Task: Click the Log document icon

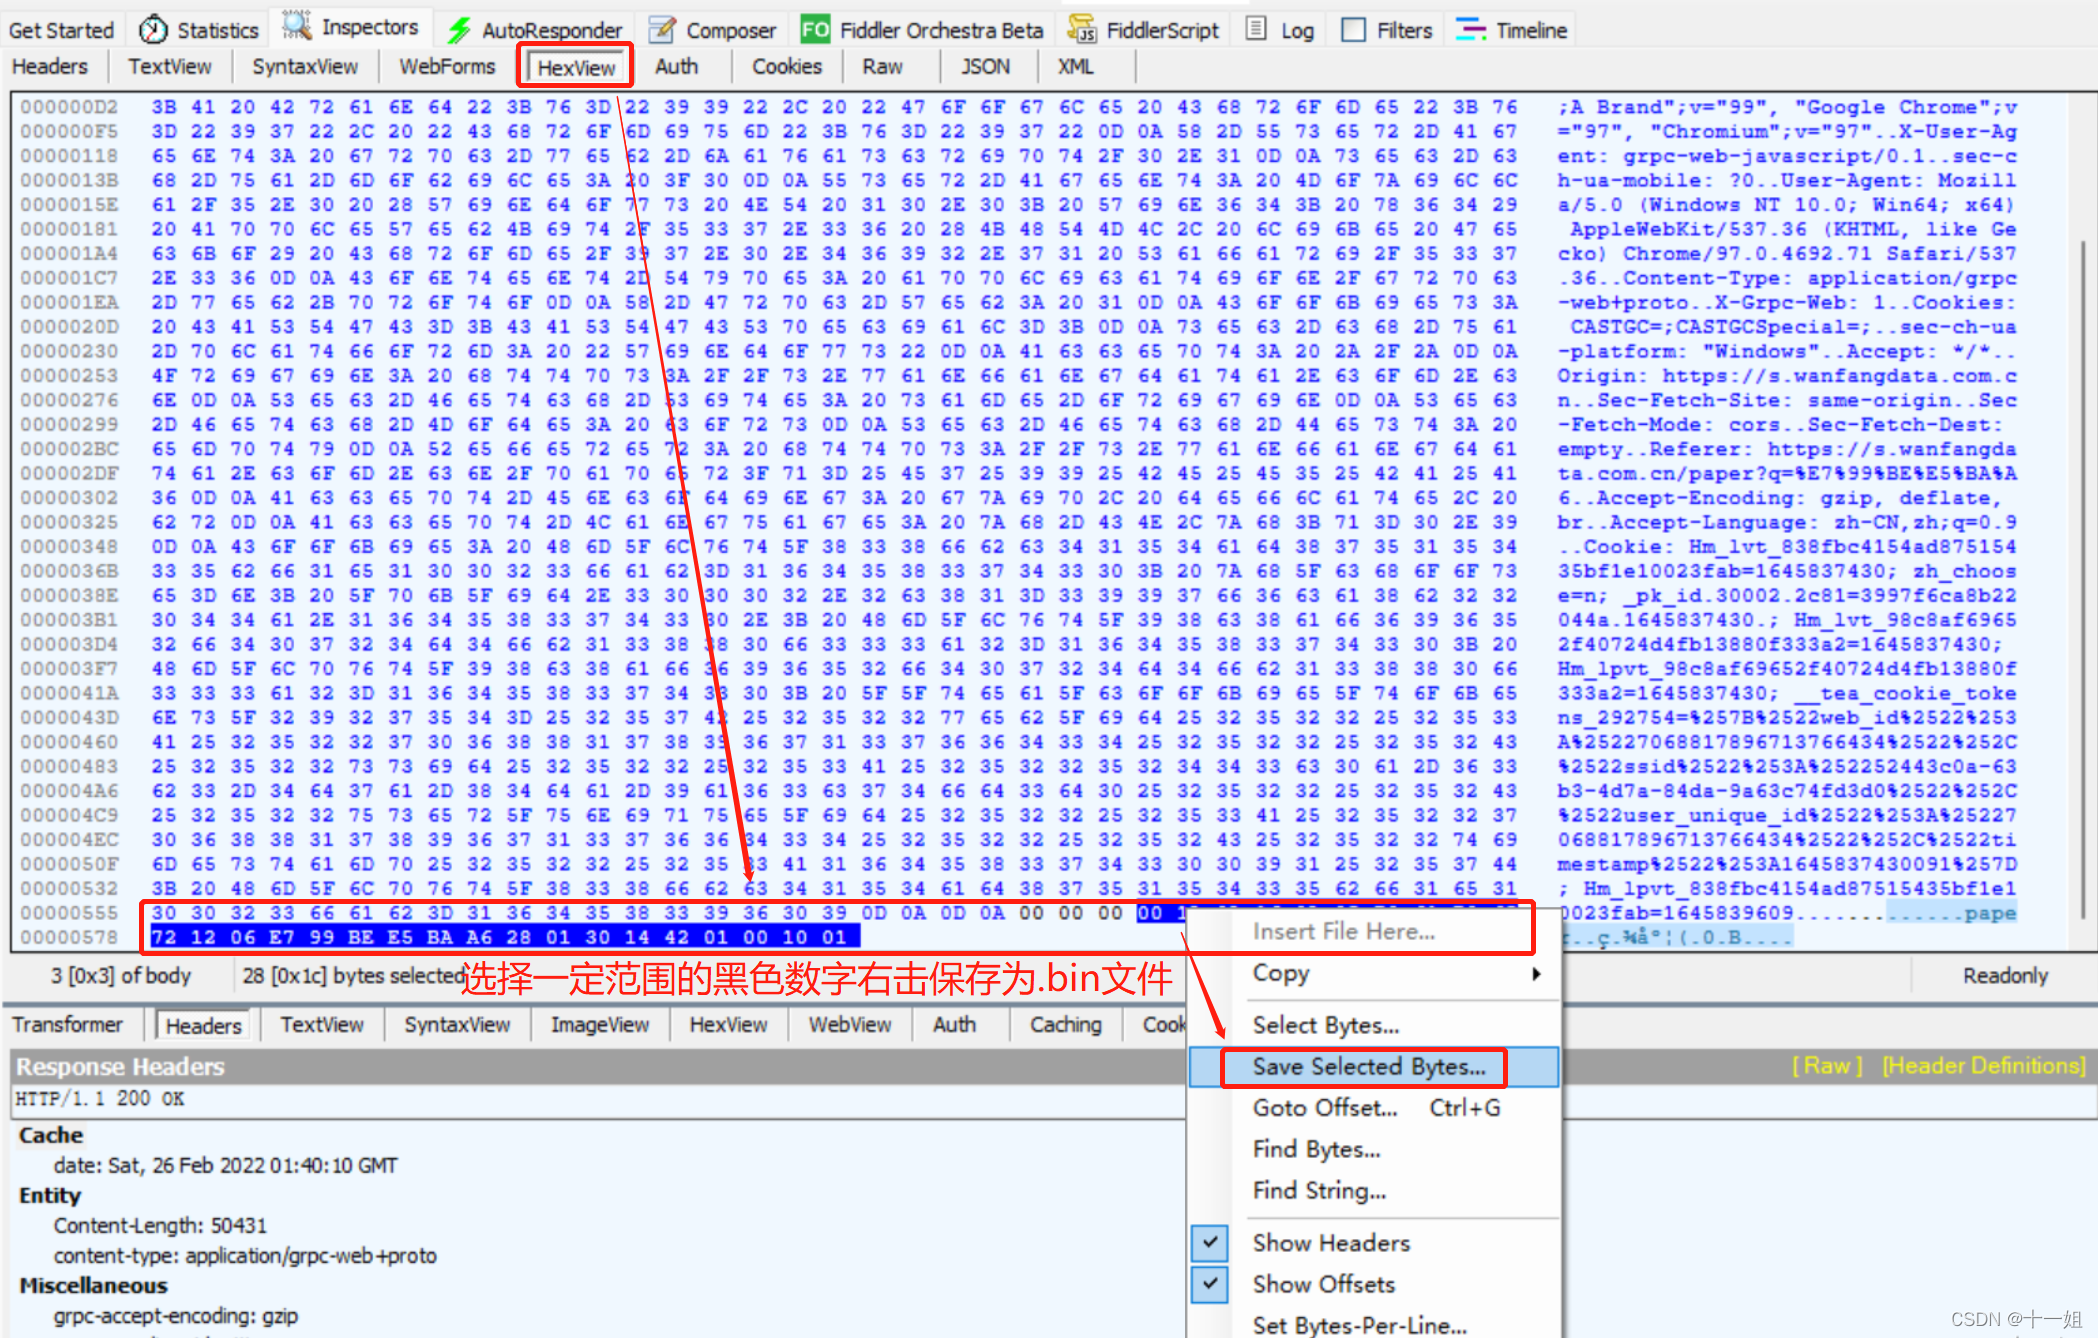Action: [x=1256, y=29]
